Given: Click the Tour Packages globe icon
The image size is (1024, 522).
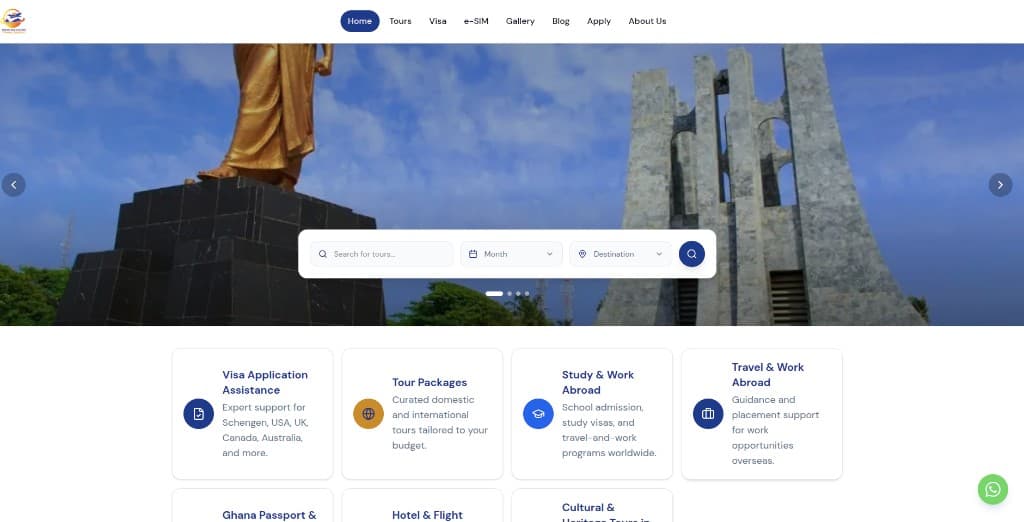Looking at the screenshot, I should [x=368, y=414].
